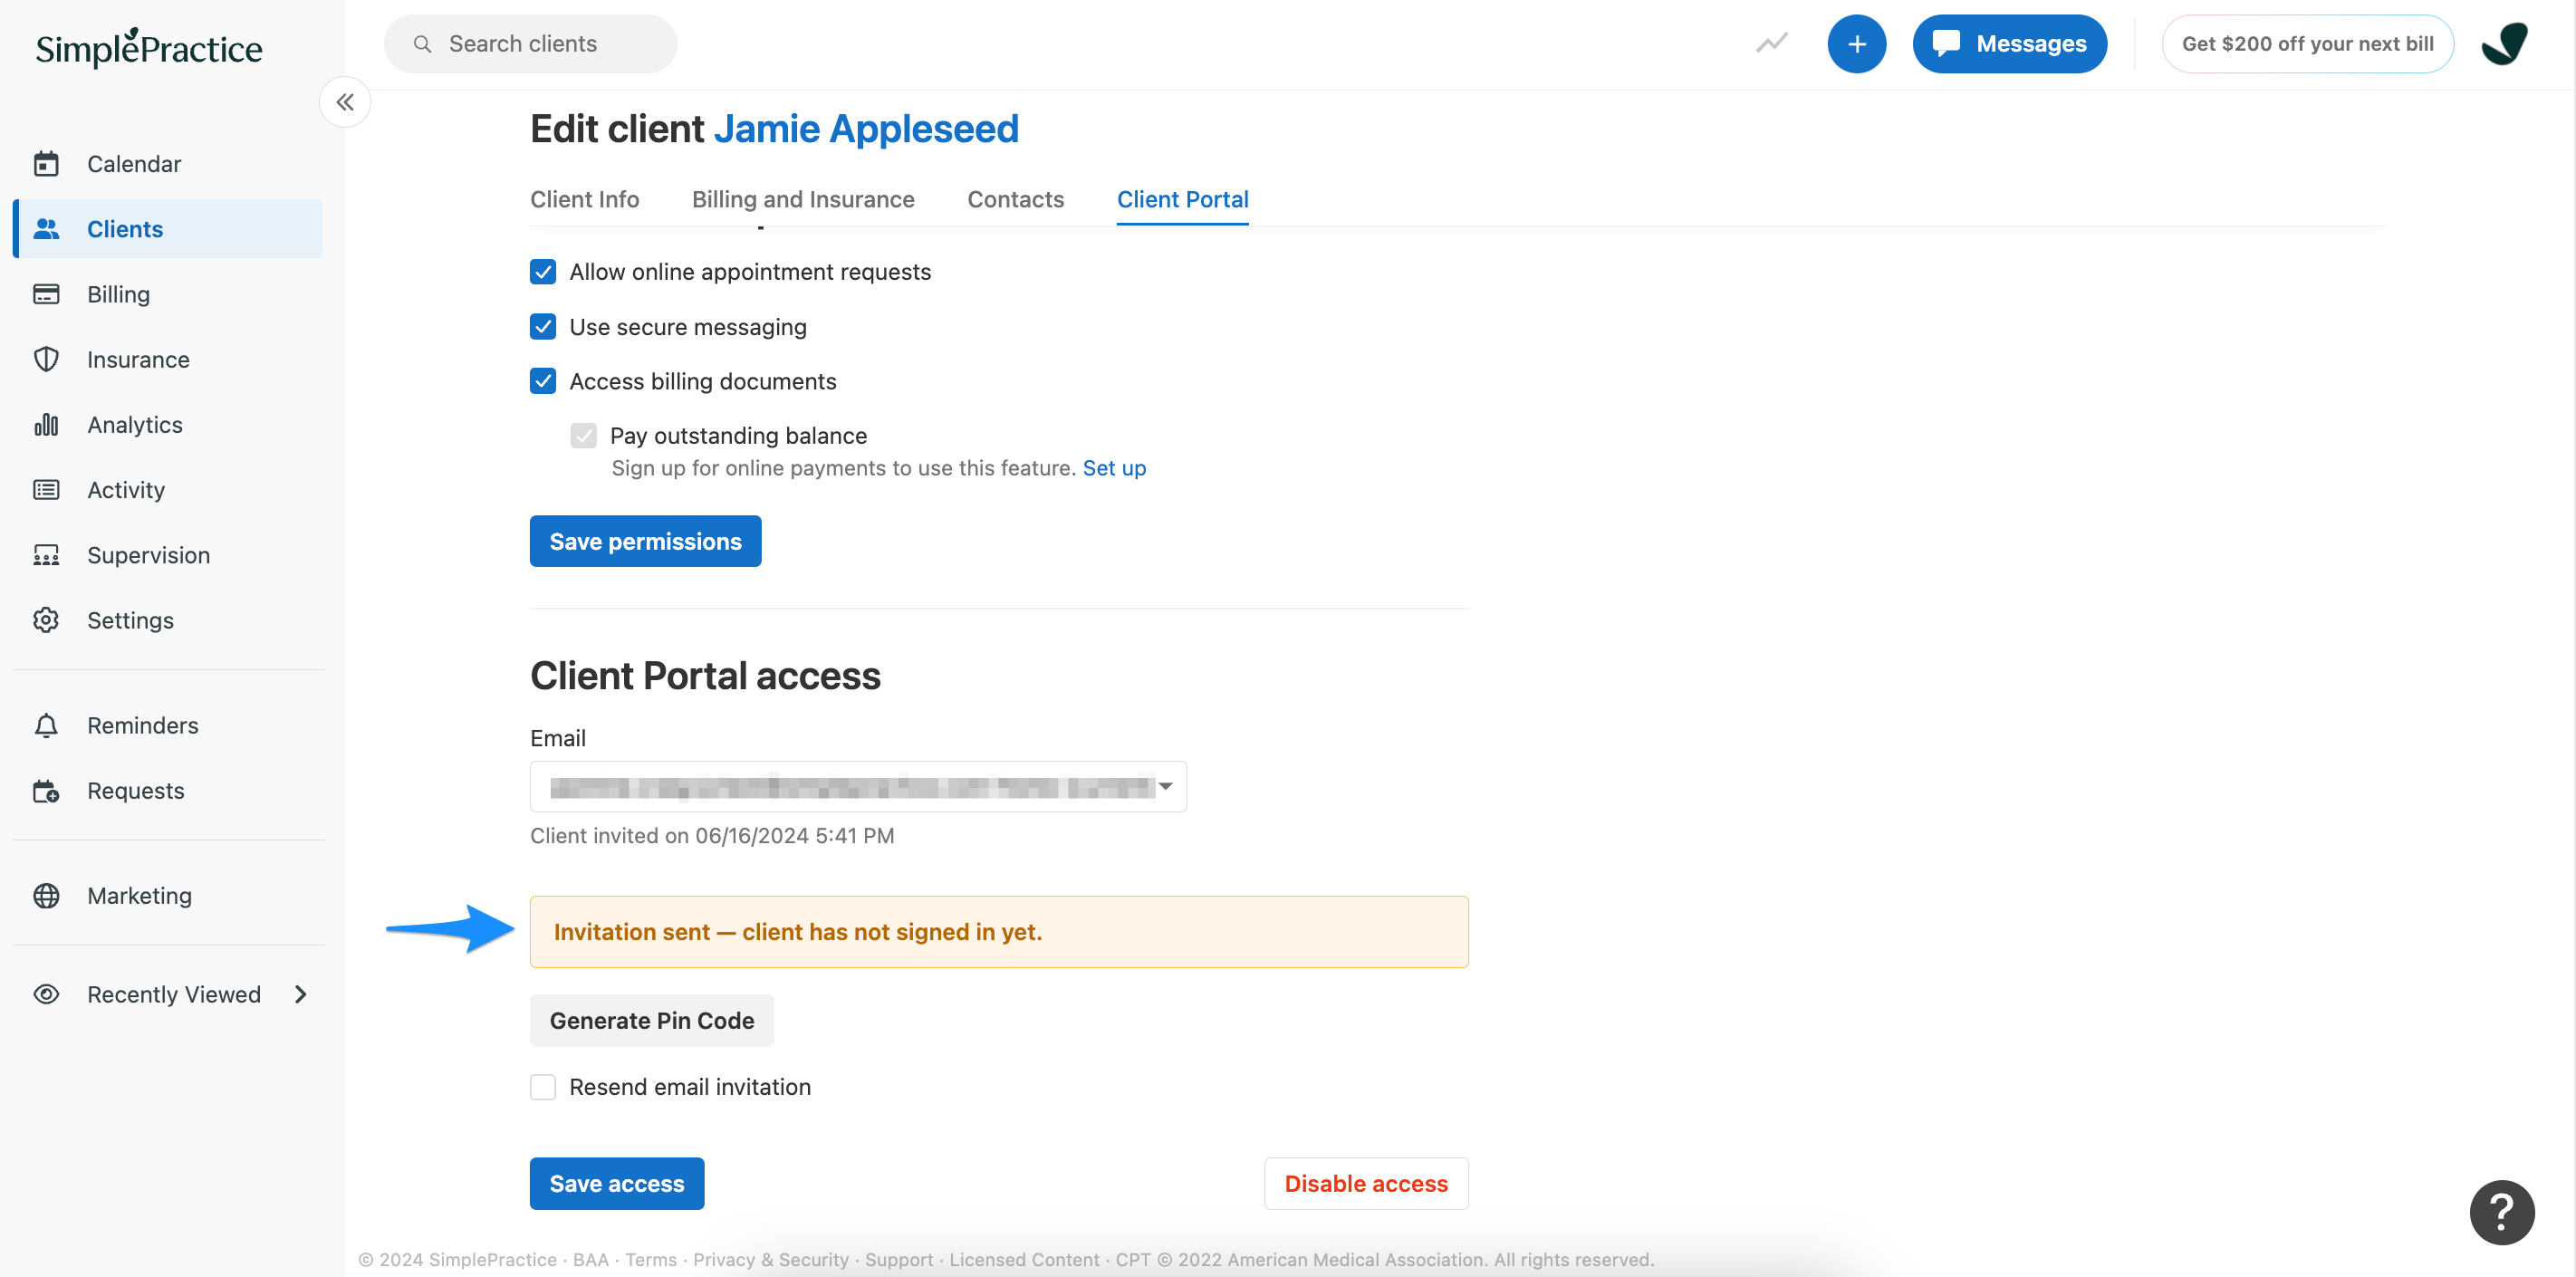Toggle Pay outstanding balance checkbox

[583, 435]
